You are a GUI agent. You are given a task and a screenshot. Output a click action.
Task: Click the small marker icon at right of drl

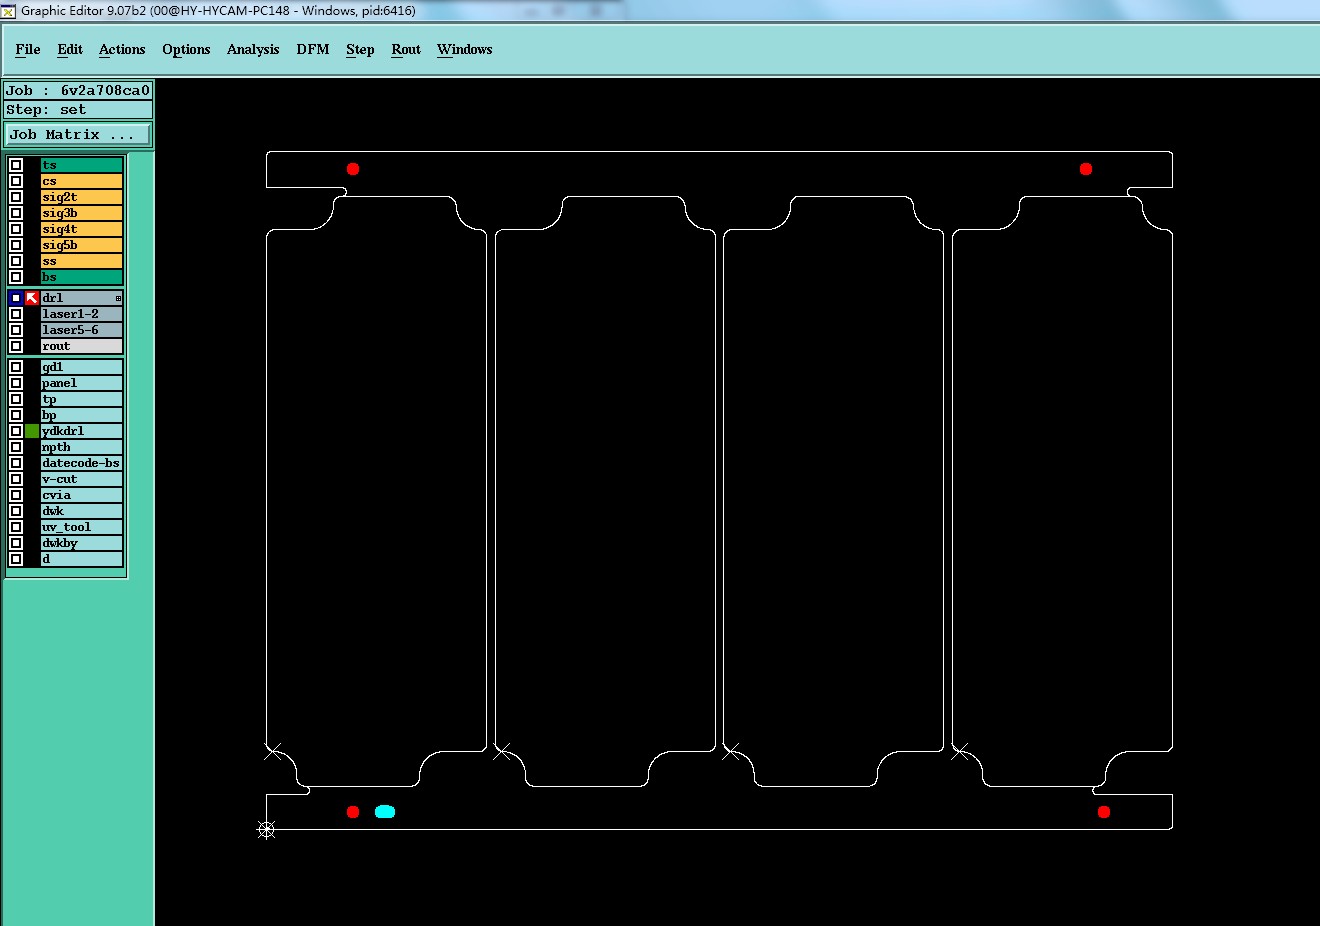click(118, 298)
